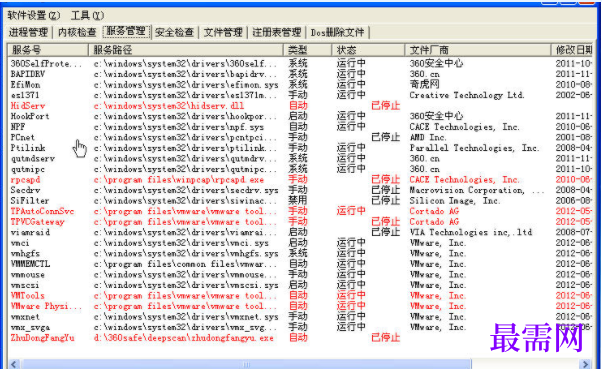Sort by 状态 column header
This screenshot has height=369, width=602.
pyautogui.click(x=368, y=50)
